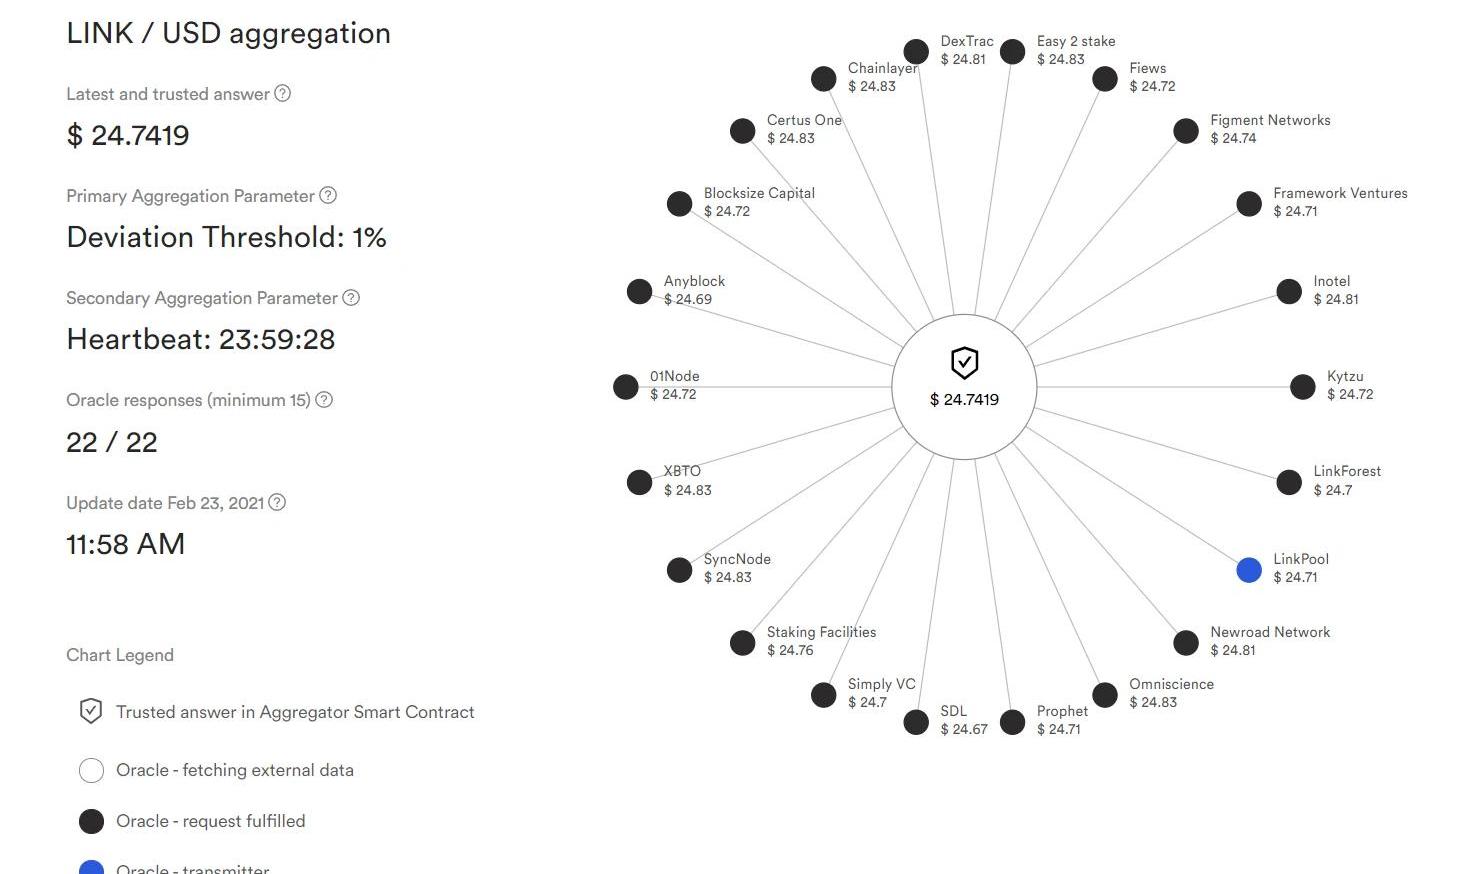The height and width of the screenshot is (874, 1467).
Task: Click the Newroad Network oracle label
Action: click(1270, 632)
